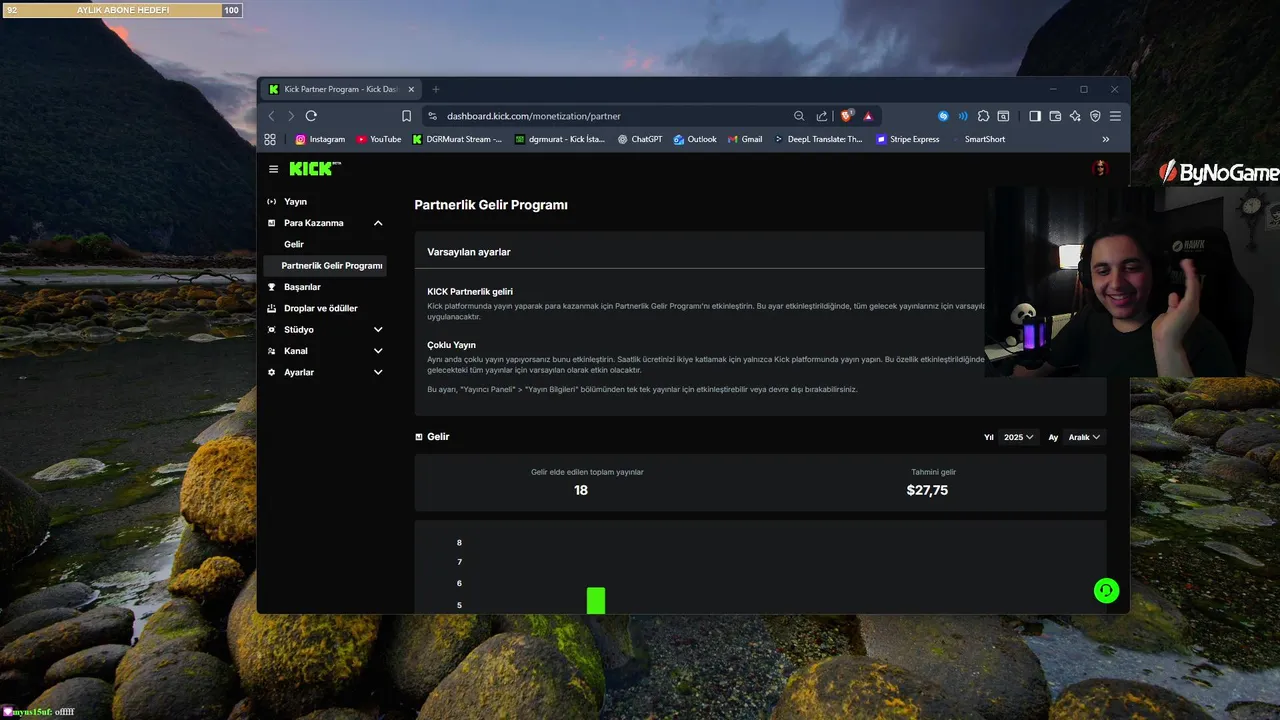The height and width of the screenshot is (720, 1280).
Task: Click the $27,75 estimated revenue value
Action: click(x=927, y=490)
